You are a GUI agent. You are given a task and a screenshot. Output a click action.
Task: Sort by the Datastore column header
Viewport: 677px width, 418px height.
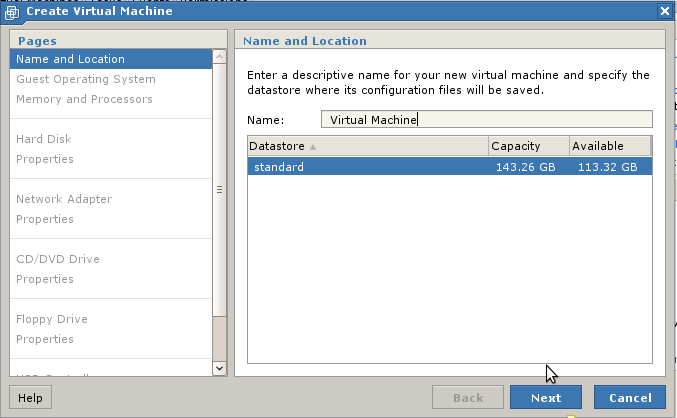click(366, 146)
